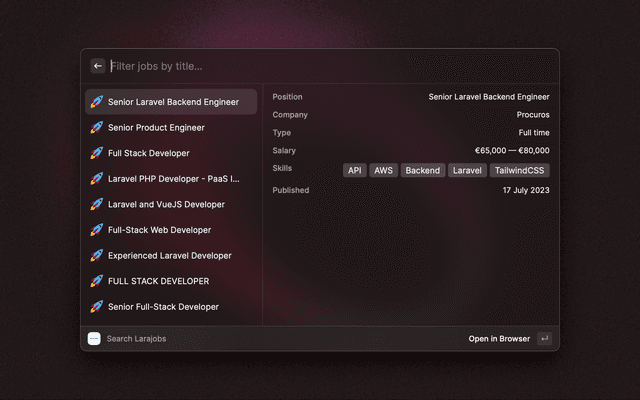Screen dimensions: 640x400
Task: Click rocket icon beside Senior Laravel Backend Engineer
Action: click(x=97, y=102)
